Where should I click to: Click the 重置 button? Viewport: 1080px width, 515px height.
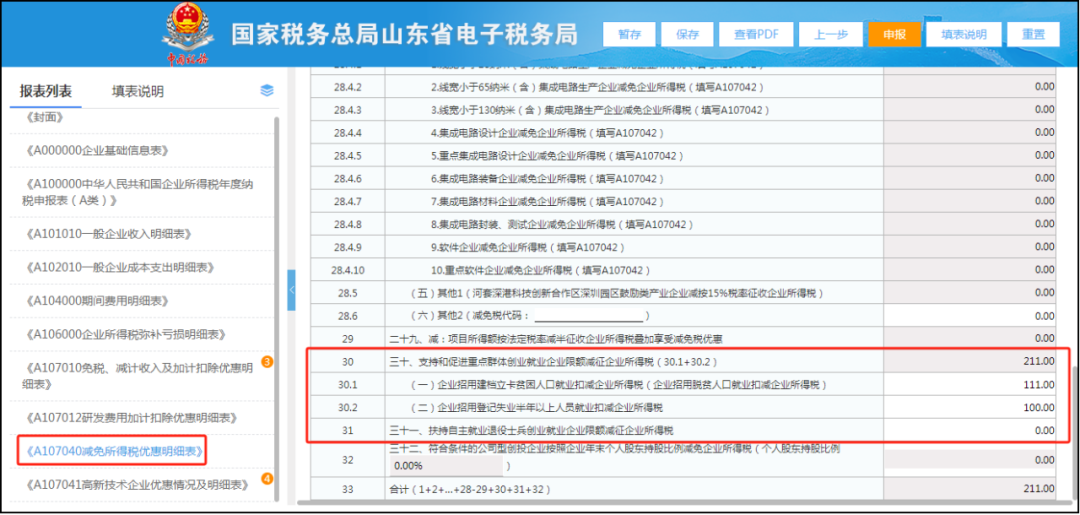[1033, 34]
